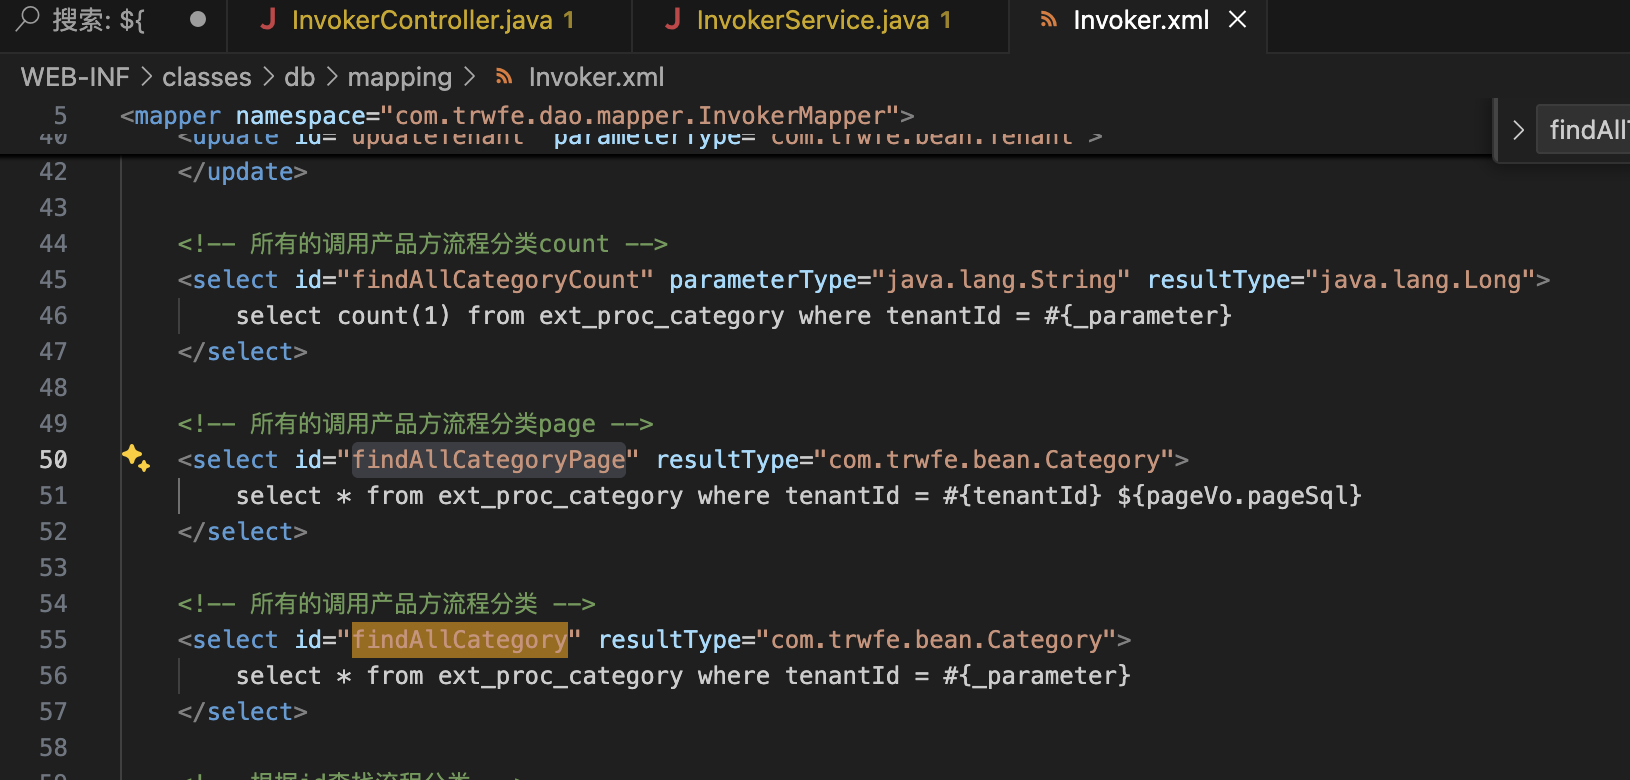Click the unsaved dot on the search tab

(x=198, y=19)
